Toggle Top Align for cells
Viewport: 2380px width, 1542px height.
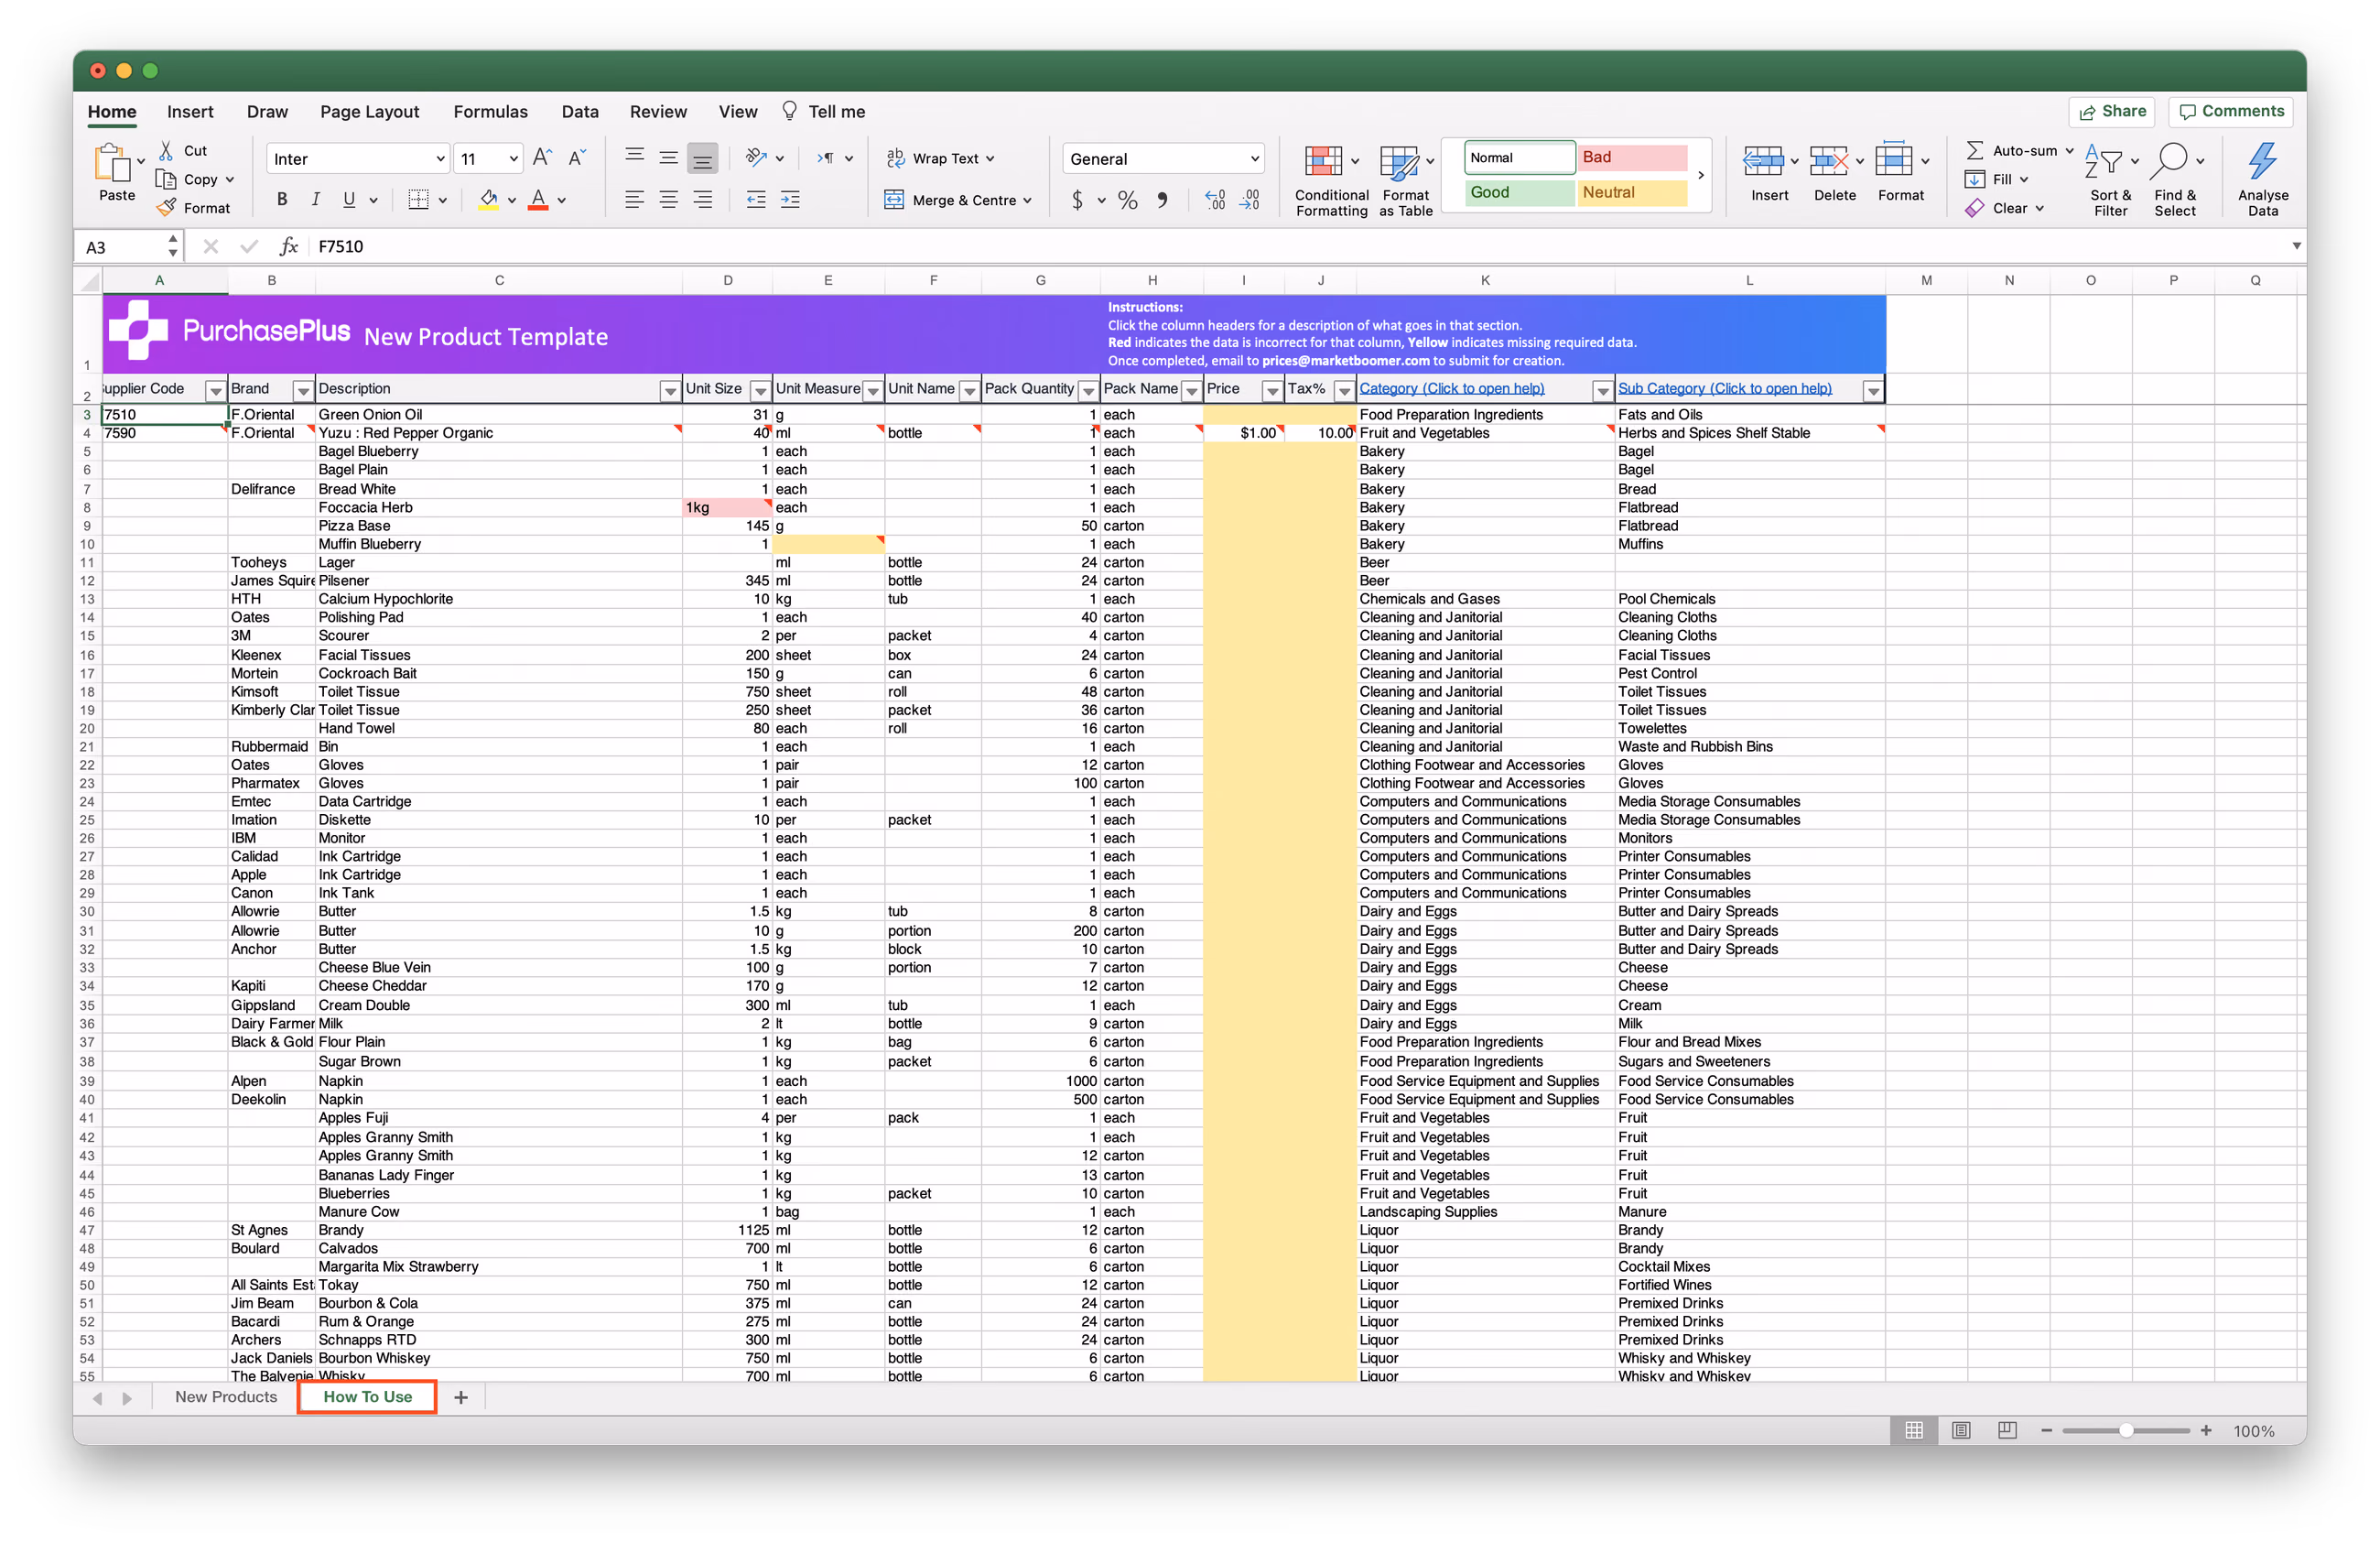coord(634,156)
